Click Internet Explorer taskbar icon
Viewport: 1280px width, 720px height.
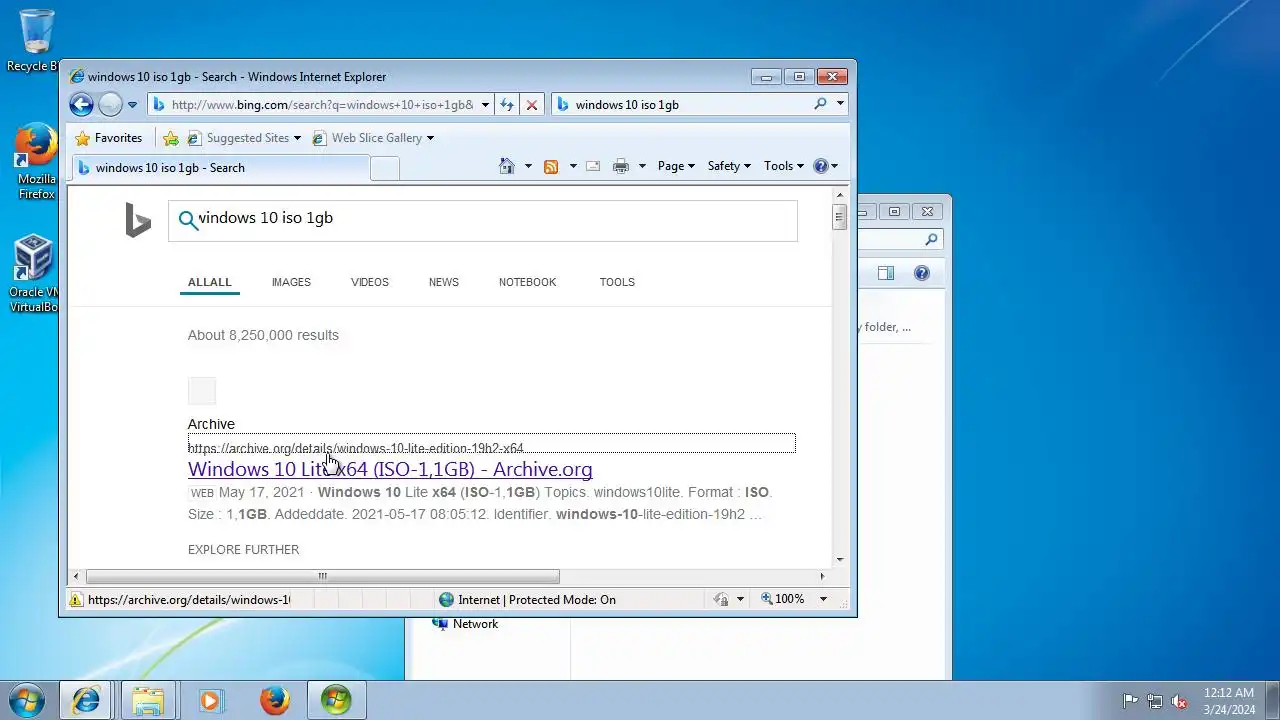[86, 700]
